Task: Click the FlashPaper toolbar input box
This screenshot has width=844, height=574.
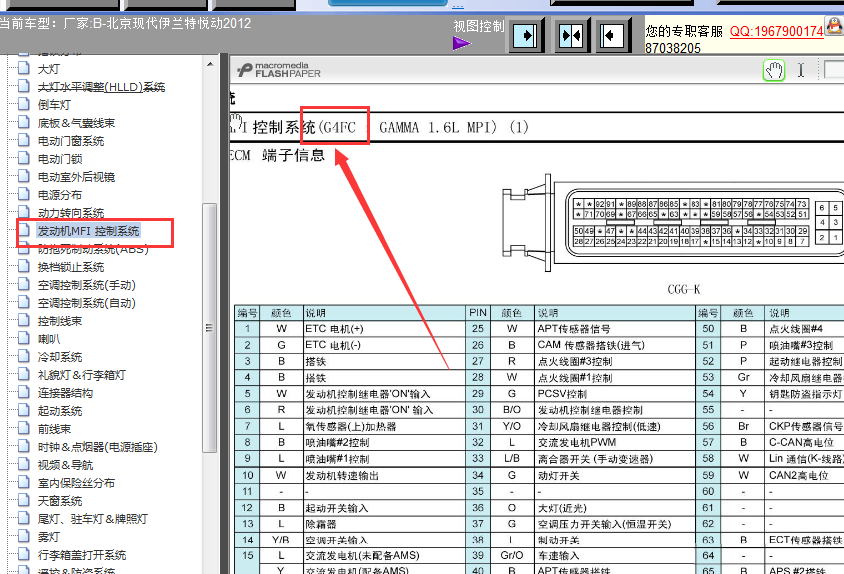Action: point(834,70)
